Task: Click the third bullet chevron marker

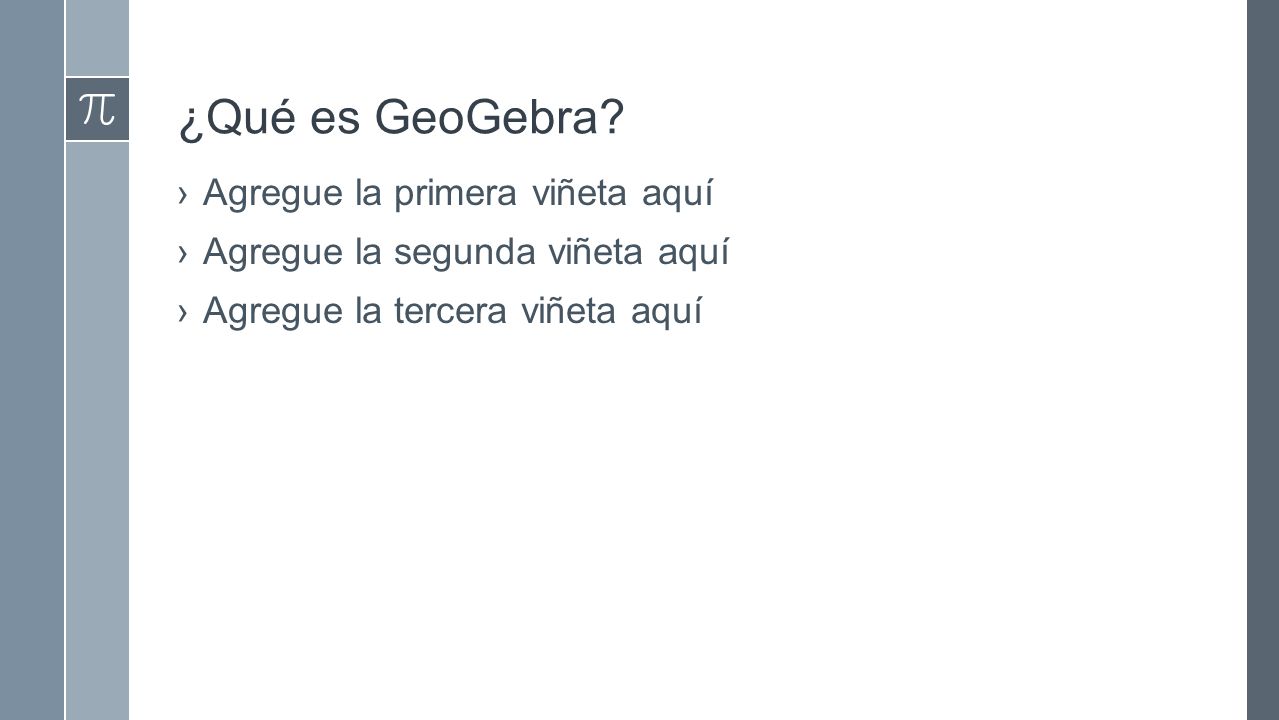Action: [182, 314]
